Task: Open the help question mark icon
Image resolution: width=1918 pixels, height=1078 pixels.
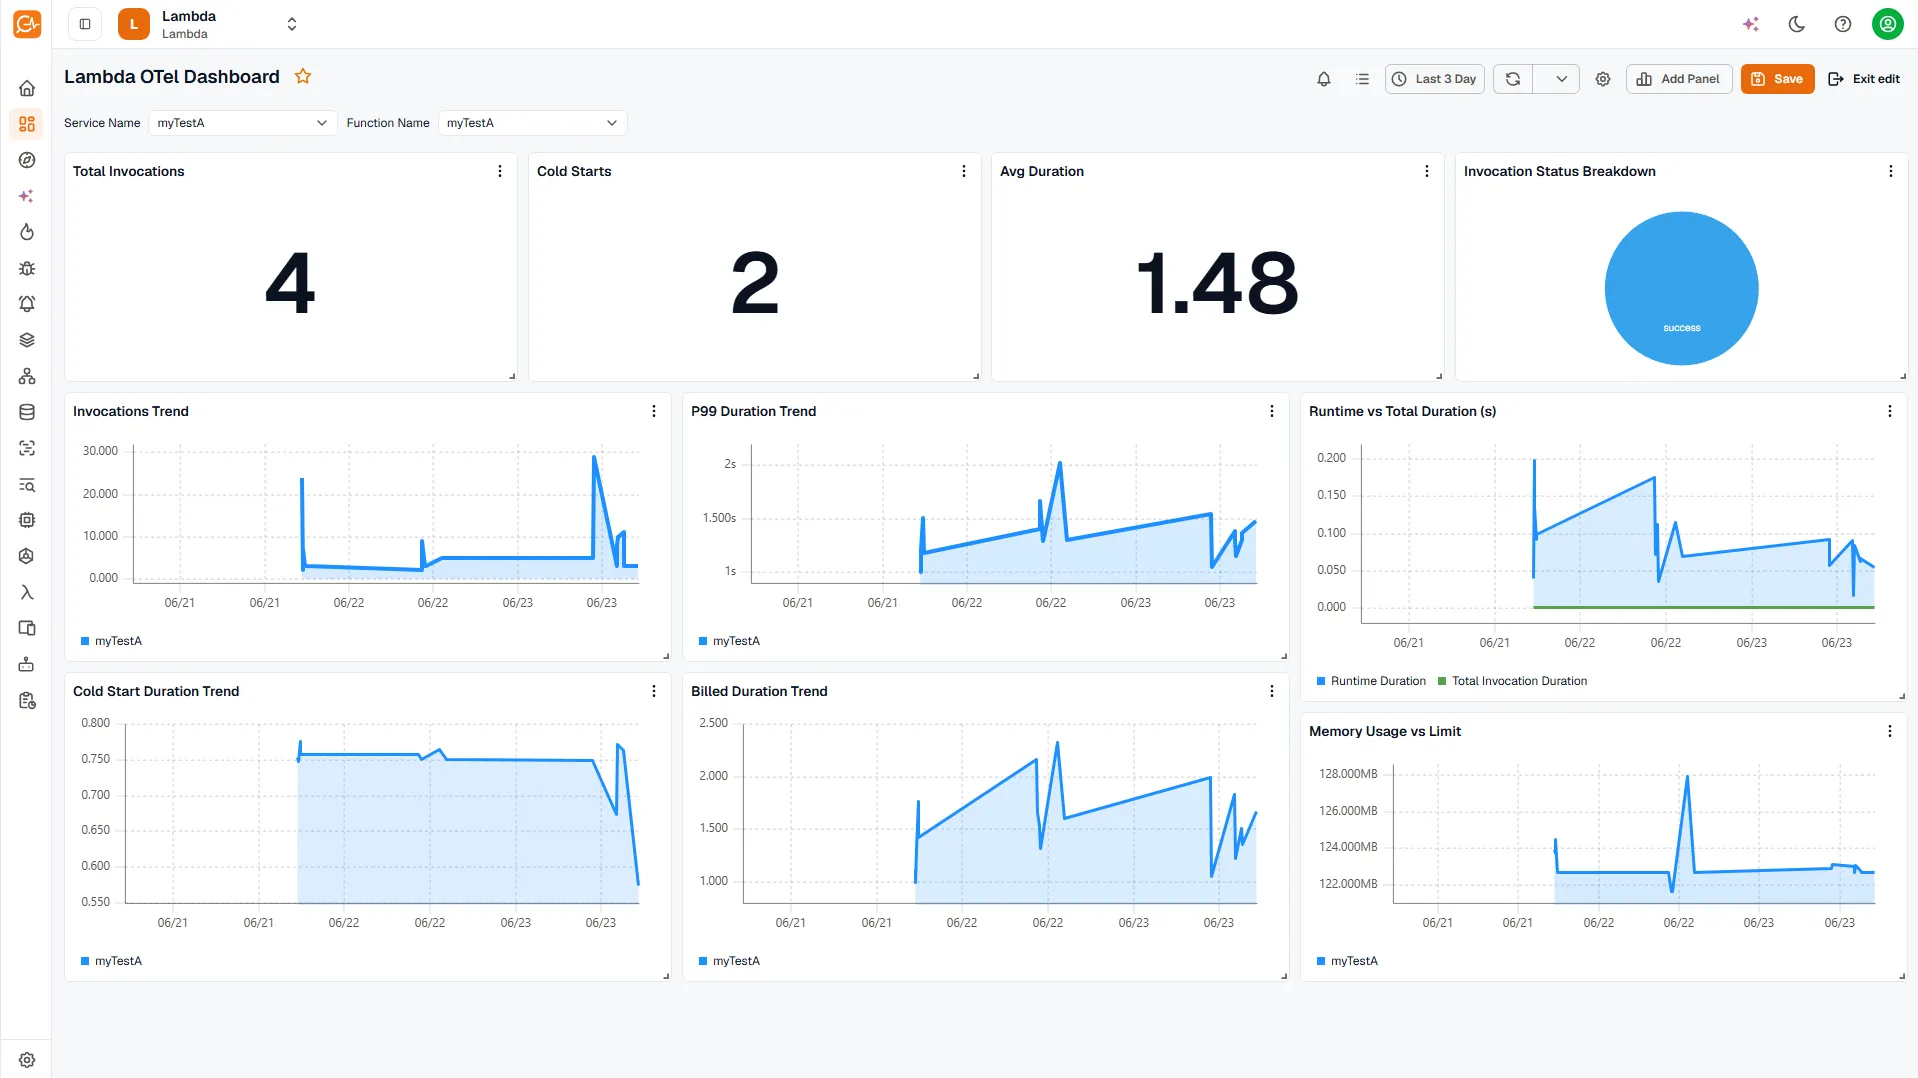Action: (1843, 24)
